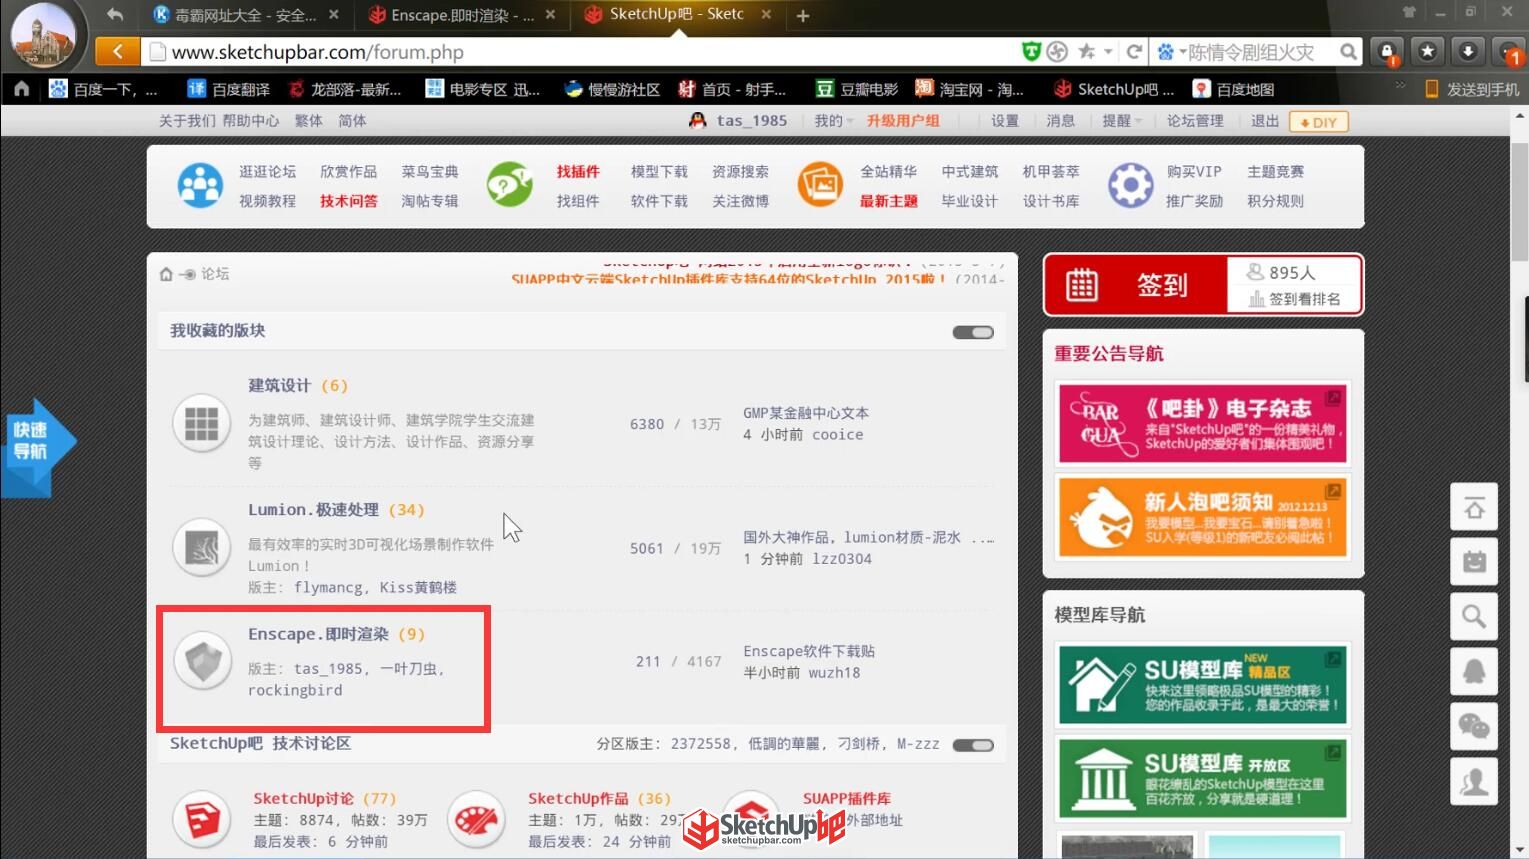
Task: Click the purple gear icon in navigation
Action: tap(1131, 185)
